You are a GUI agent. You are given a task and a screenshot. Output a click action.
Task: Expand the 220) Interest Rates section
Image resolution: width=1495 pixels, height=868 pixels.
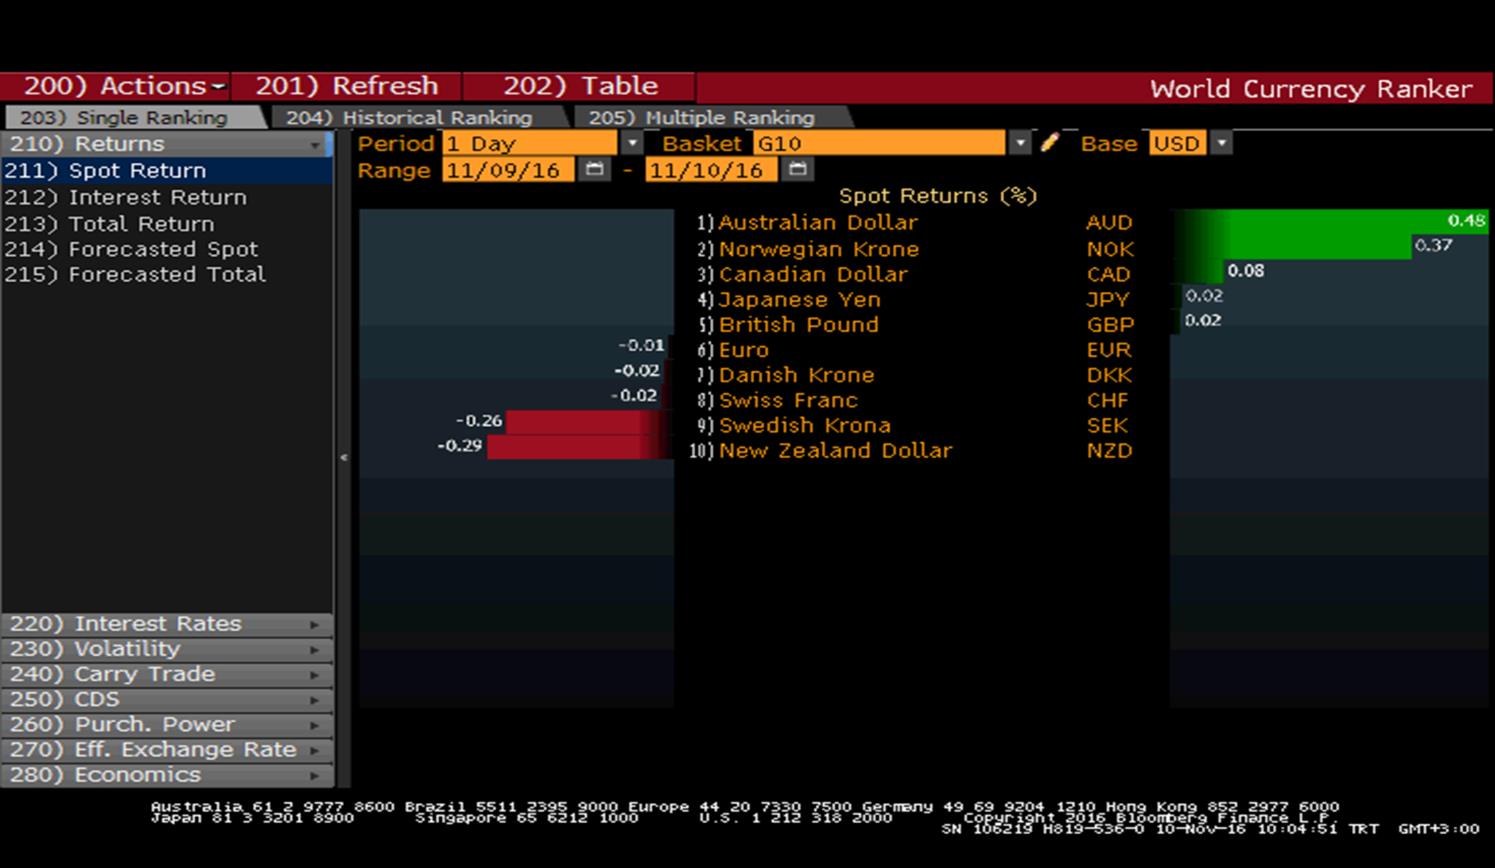pyautogui.click(x=166, y=624)
